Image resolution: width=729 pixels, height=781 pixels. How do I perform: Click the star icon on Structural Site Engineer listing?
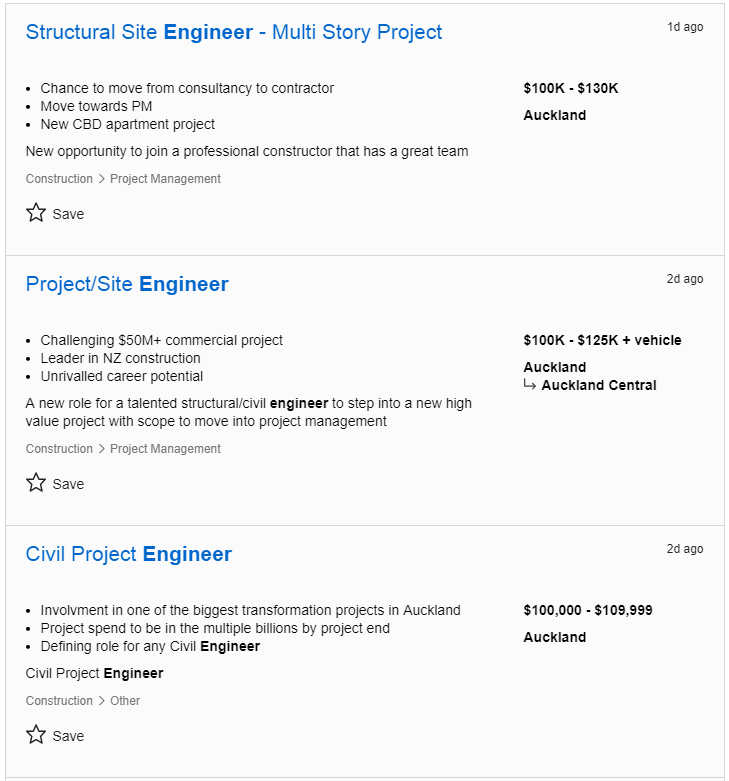coord(36,213)
